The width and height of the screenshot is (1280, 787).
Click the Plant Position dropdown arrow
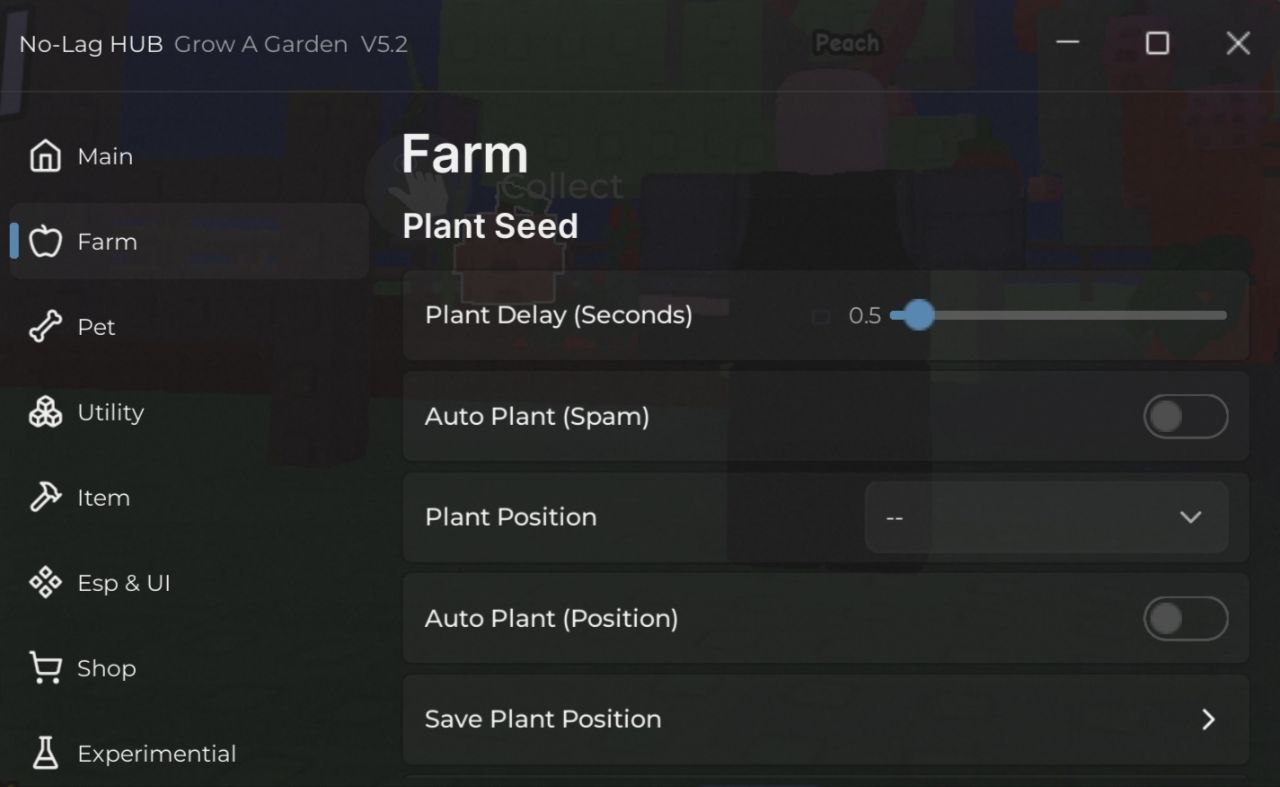pos(1190,517)
